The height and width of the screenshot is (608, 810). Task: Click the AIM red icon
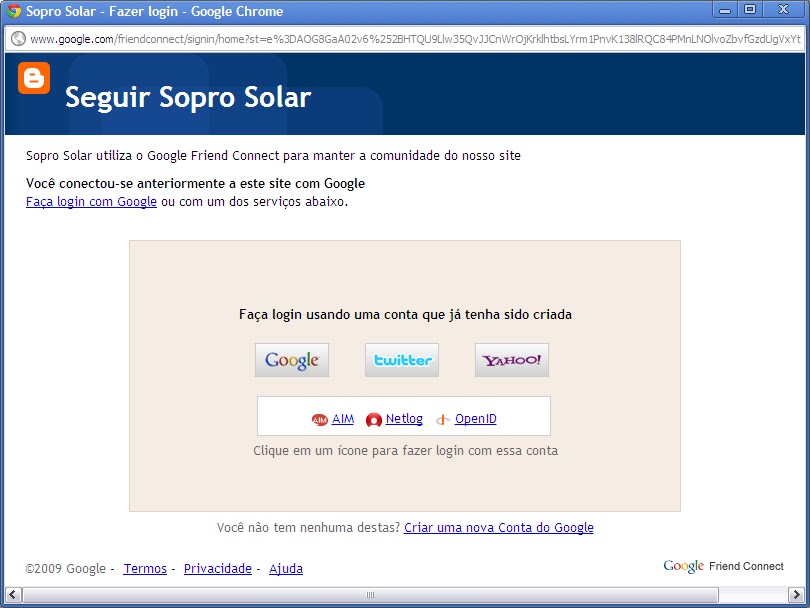(320, 420)
